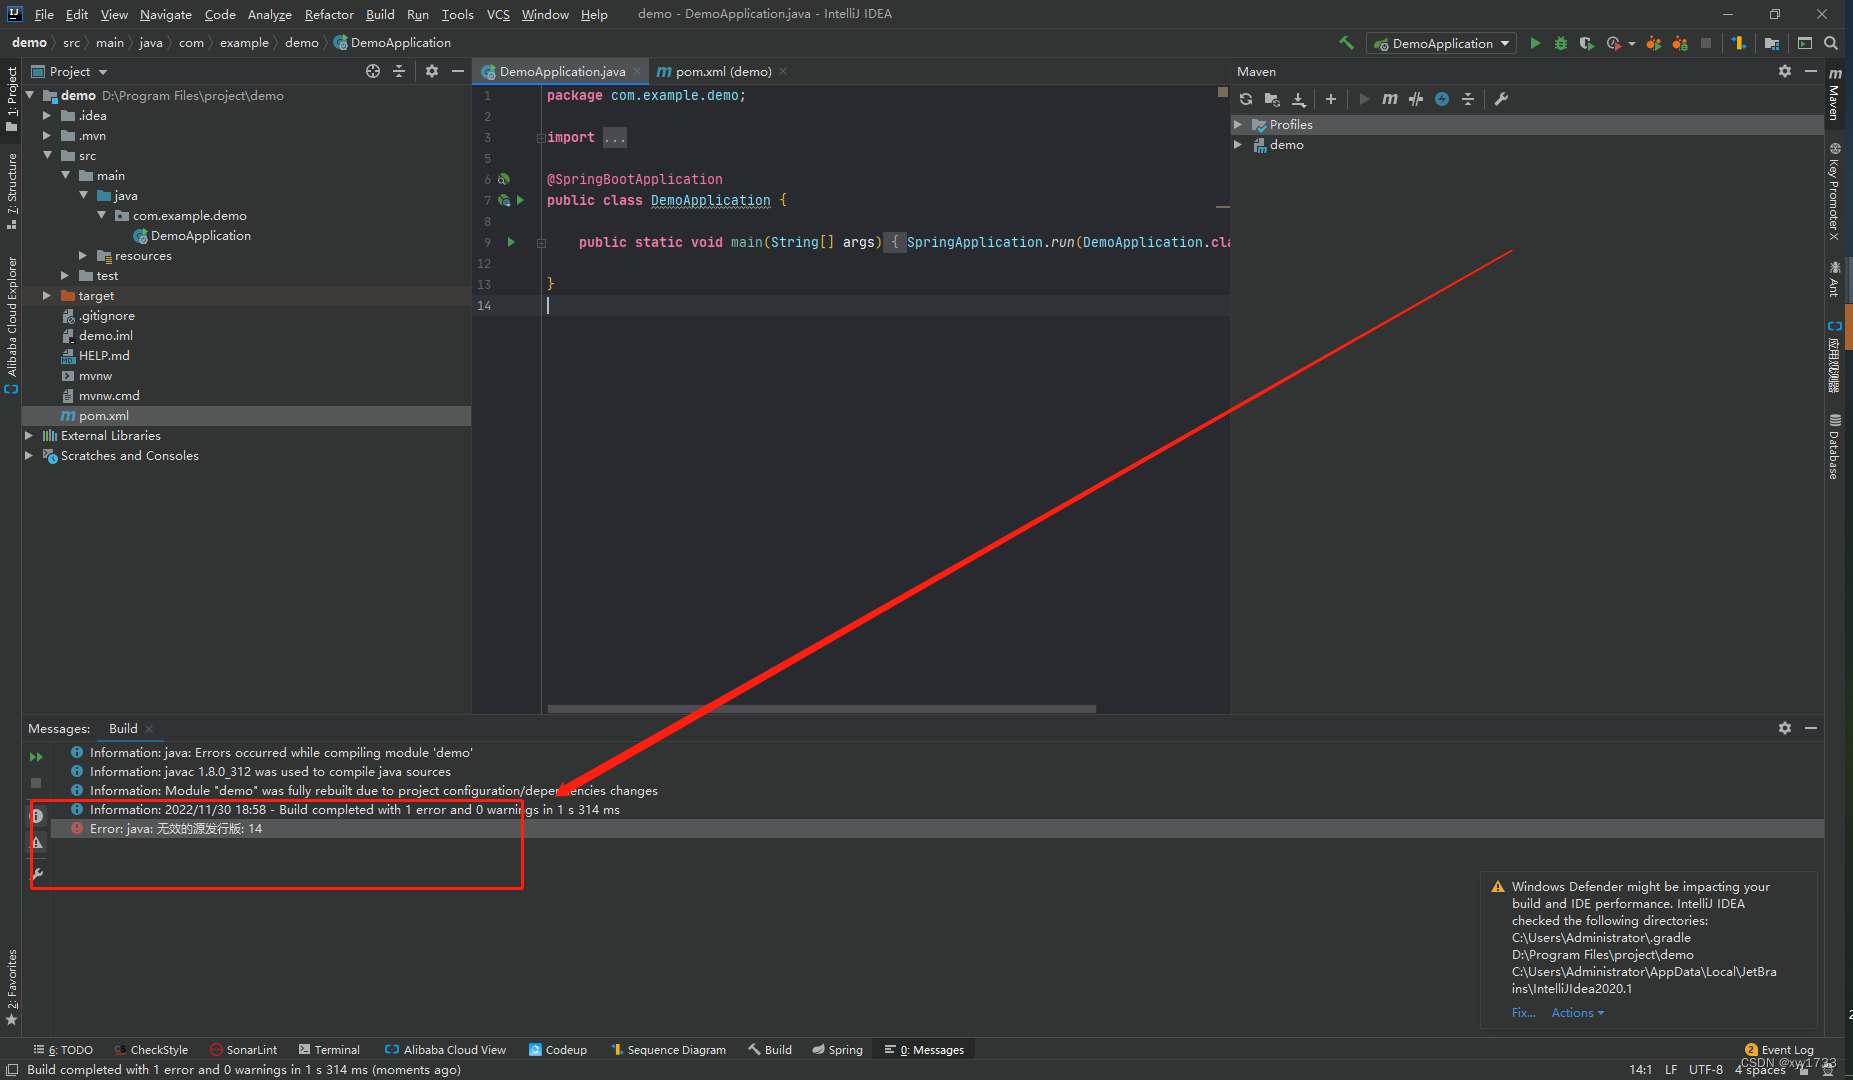
Task: Switch to DemoApplication.java editor tab
Action: pyautogui.click(x=561, y=71)
